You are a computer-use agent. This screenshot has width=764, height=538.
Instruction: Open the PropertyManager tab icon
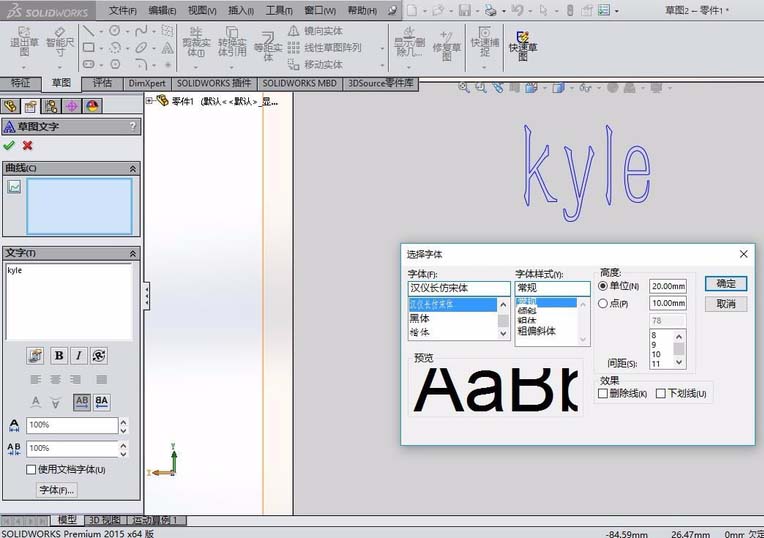tap(31, 106)
